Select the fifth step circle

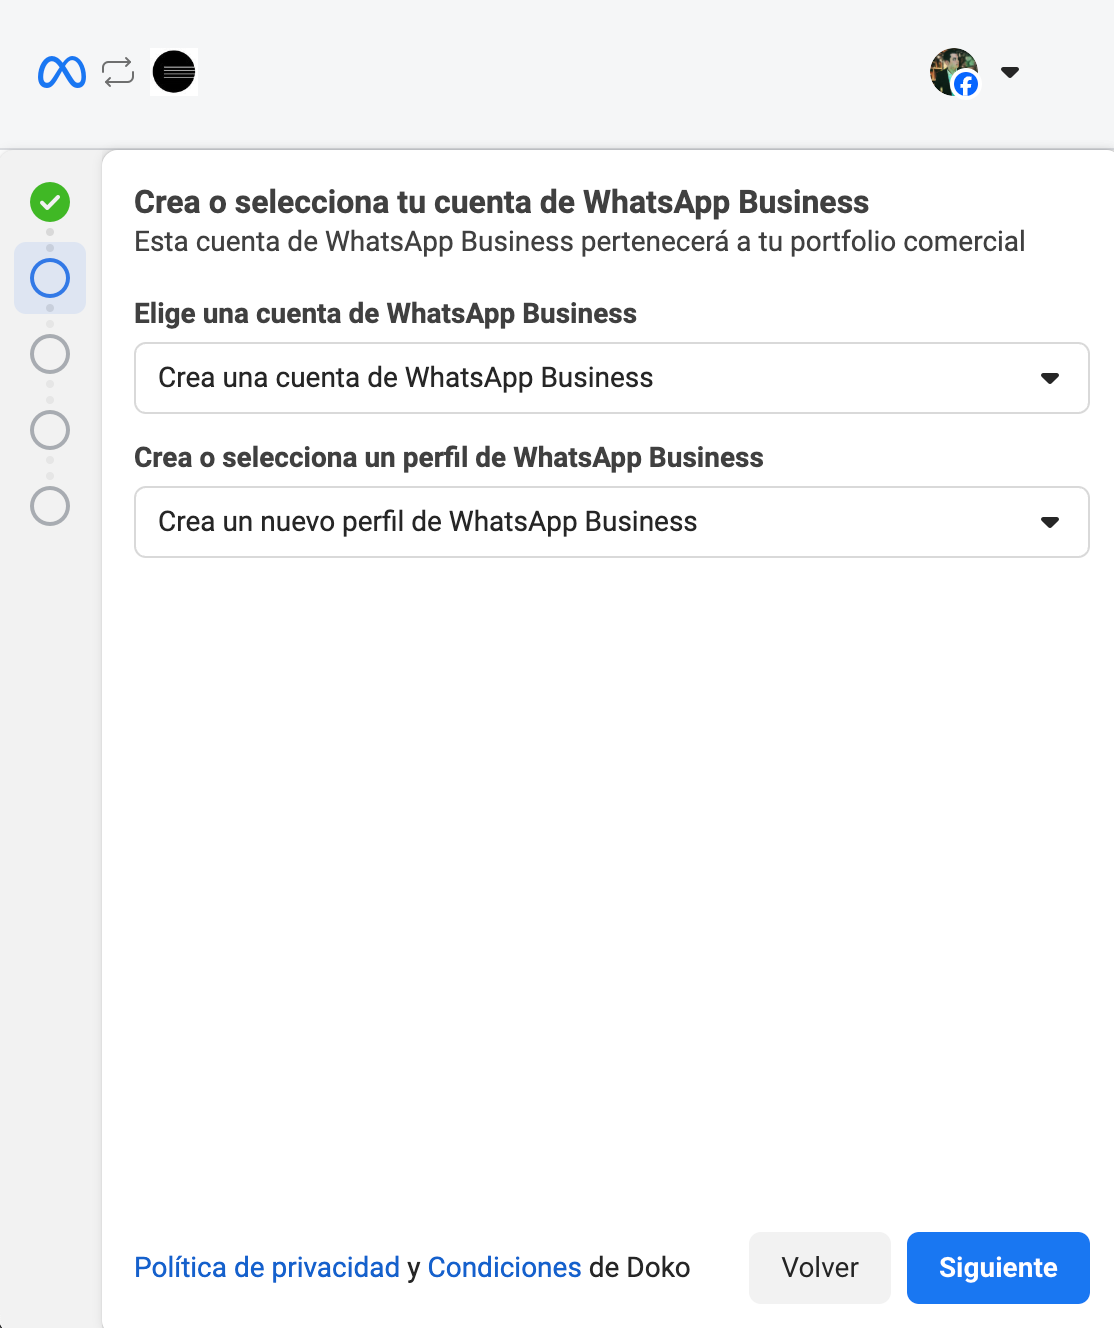[x=50, y=506]
